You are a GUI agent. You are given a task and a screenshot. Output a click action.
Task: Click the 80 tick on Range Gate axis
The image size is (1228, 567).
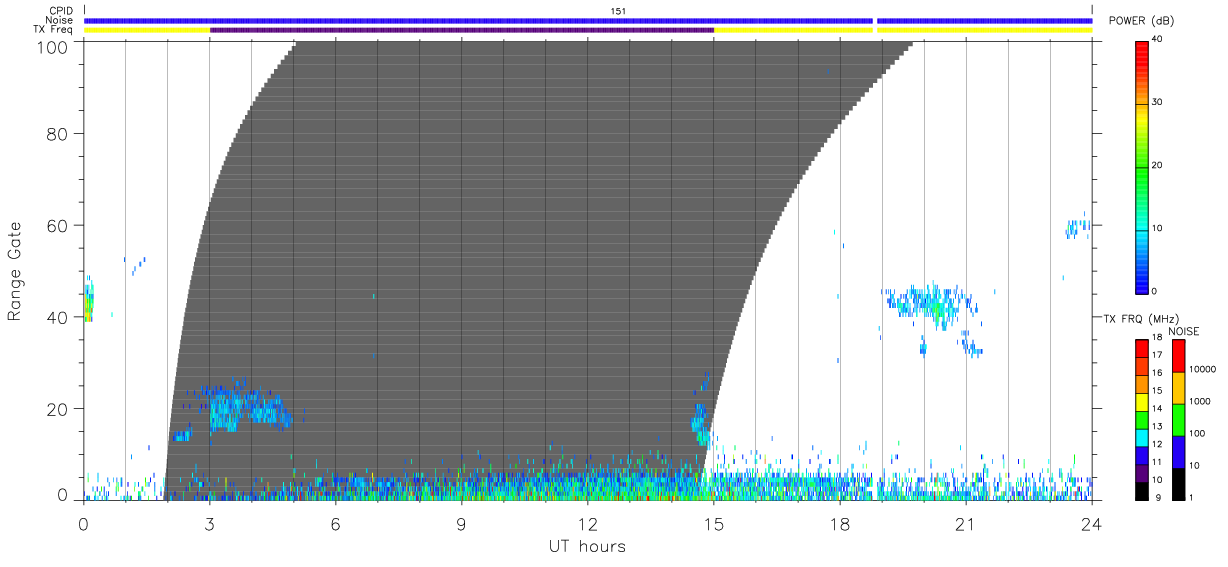point(58,133)
